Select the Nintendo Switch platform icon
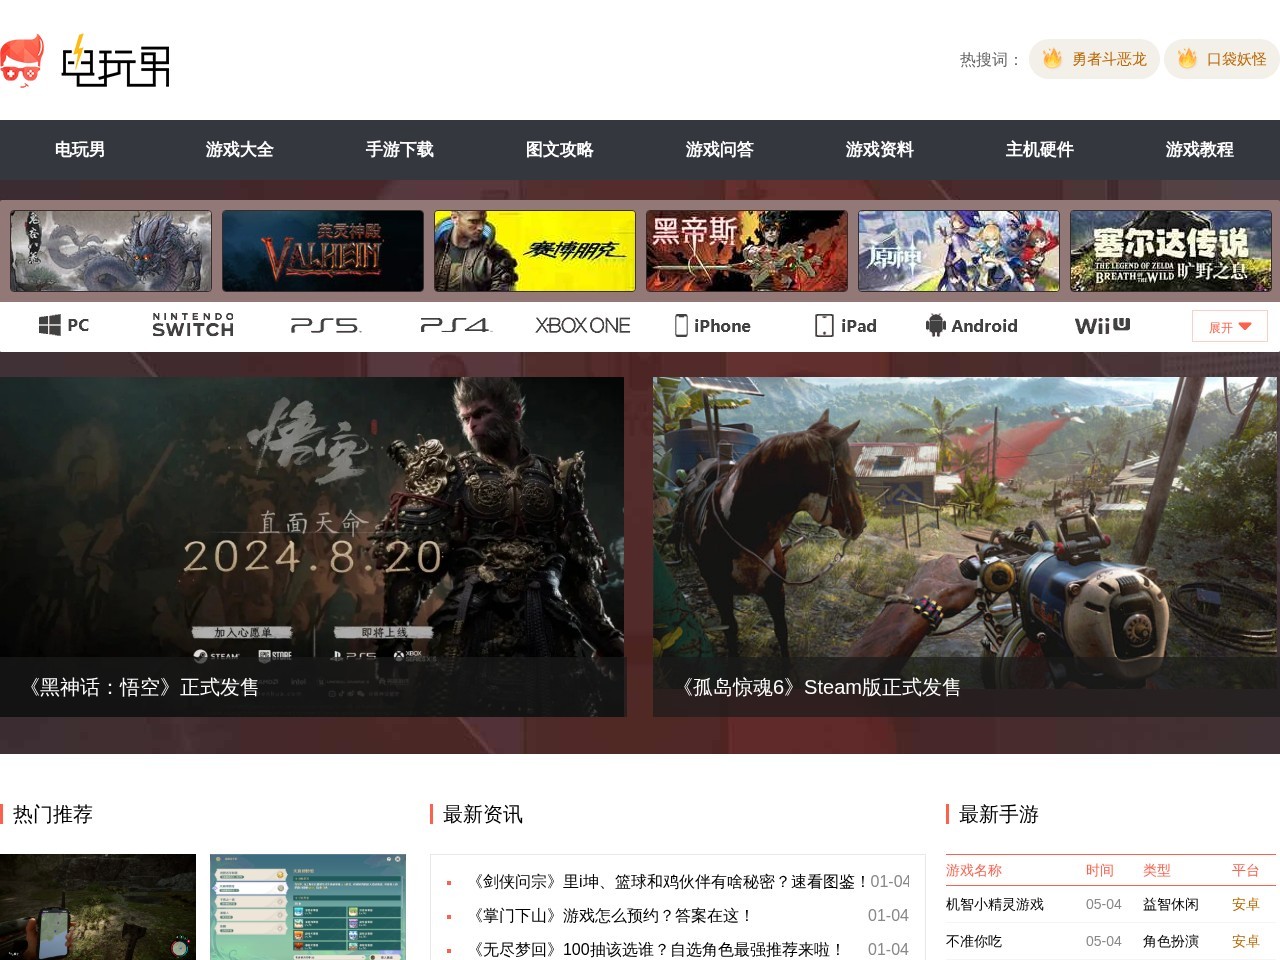The image size is (1280, 960). click(193, 325)
